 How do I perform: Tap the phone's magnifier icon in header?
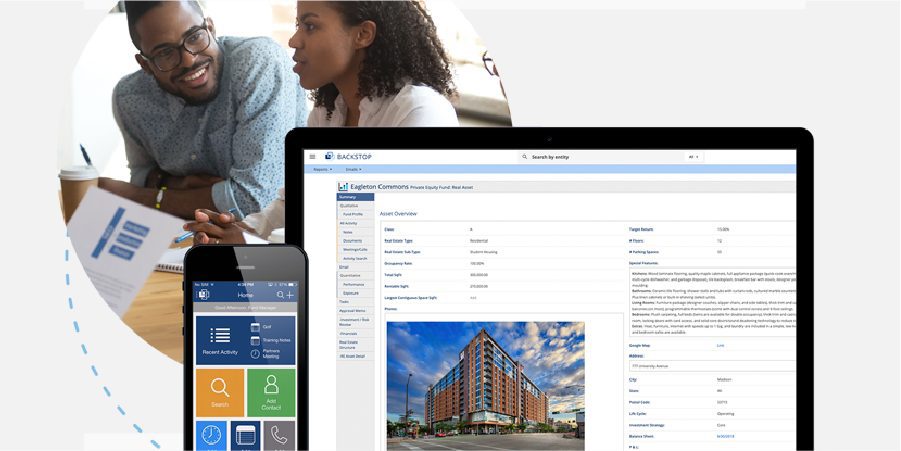click(278, 294)
